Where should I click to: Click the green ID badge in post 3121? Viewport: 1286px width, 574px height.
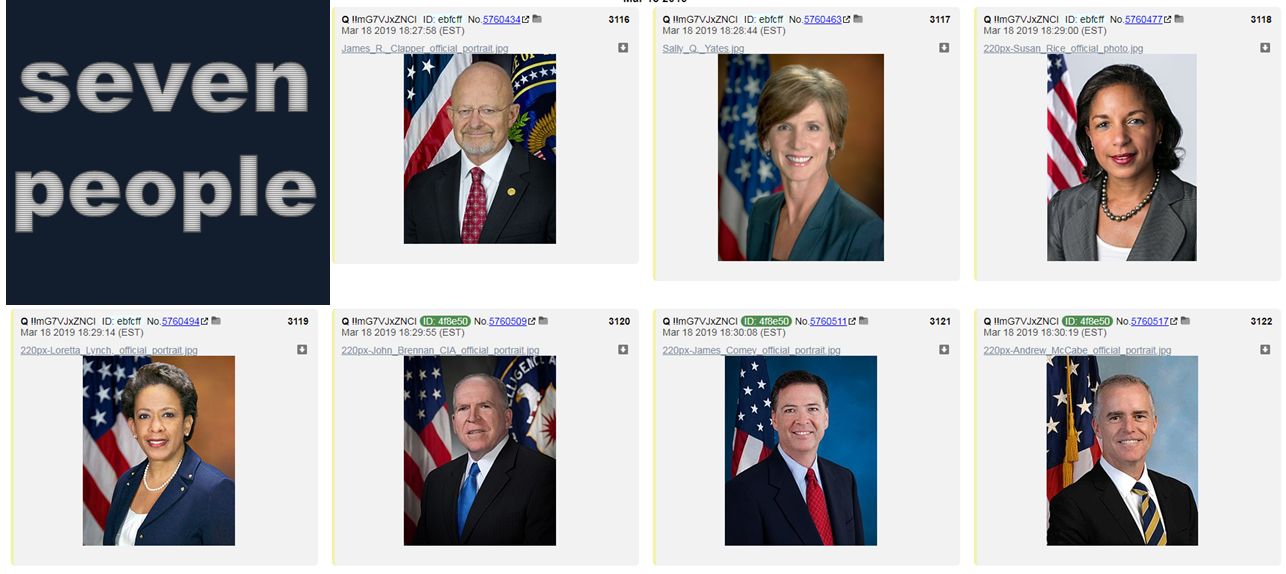point(766,321)
